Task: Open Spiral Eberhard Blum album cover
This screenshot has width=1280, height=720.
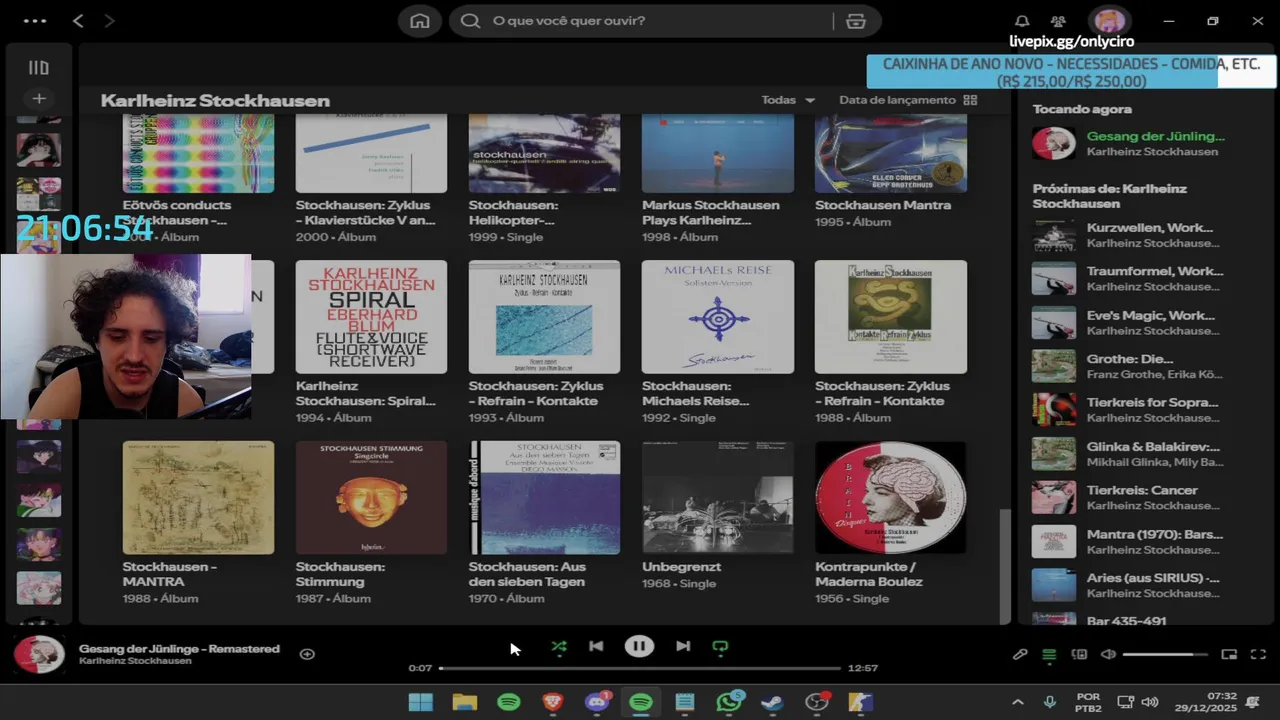Action: [x=371, y=317]
